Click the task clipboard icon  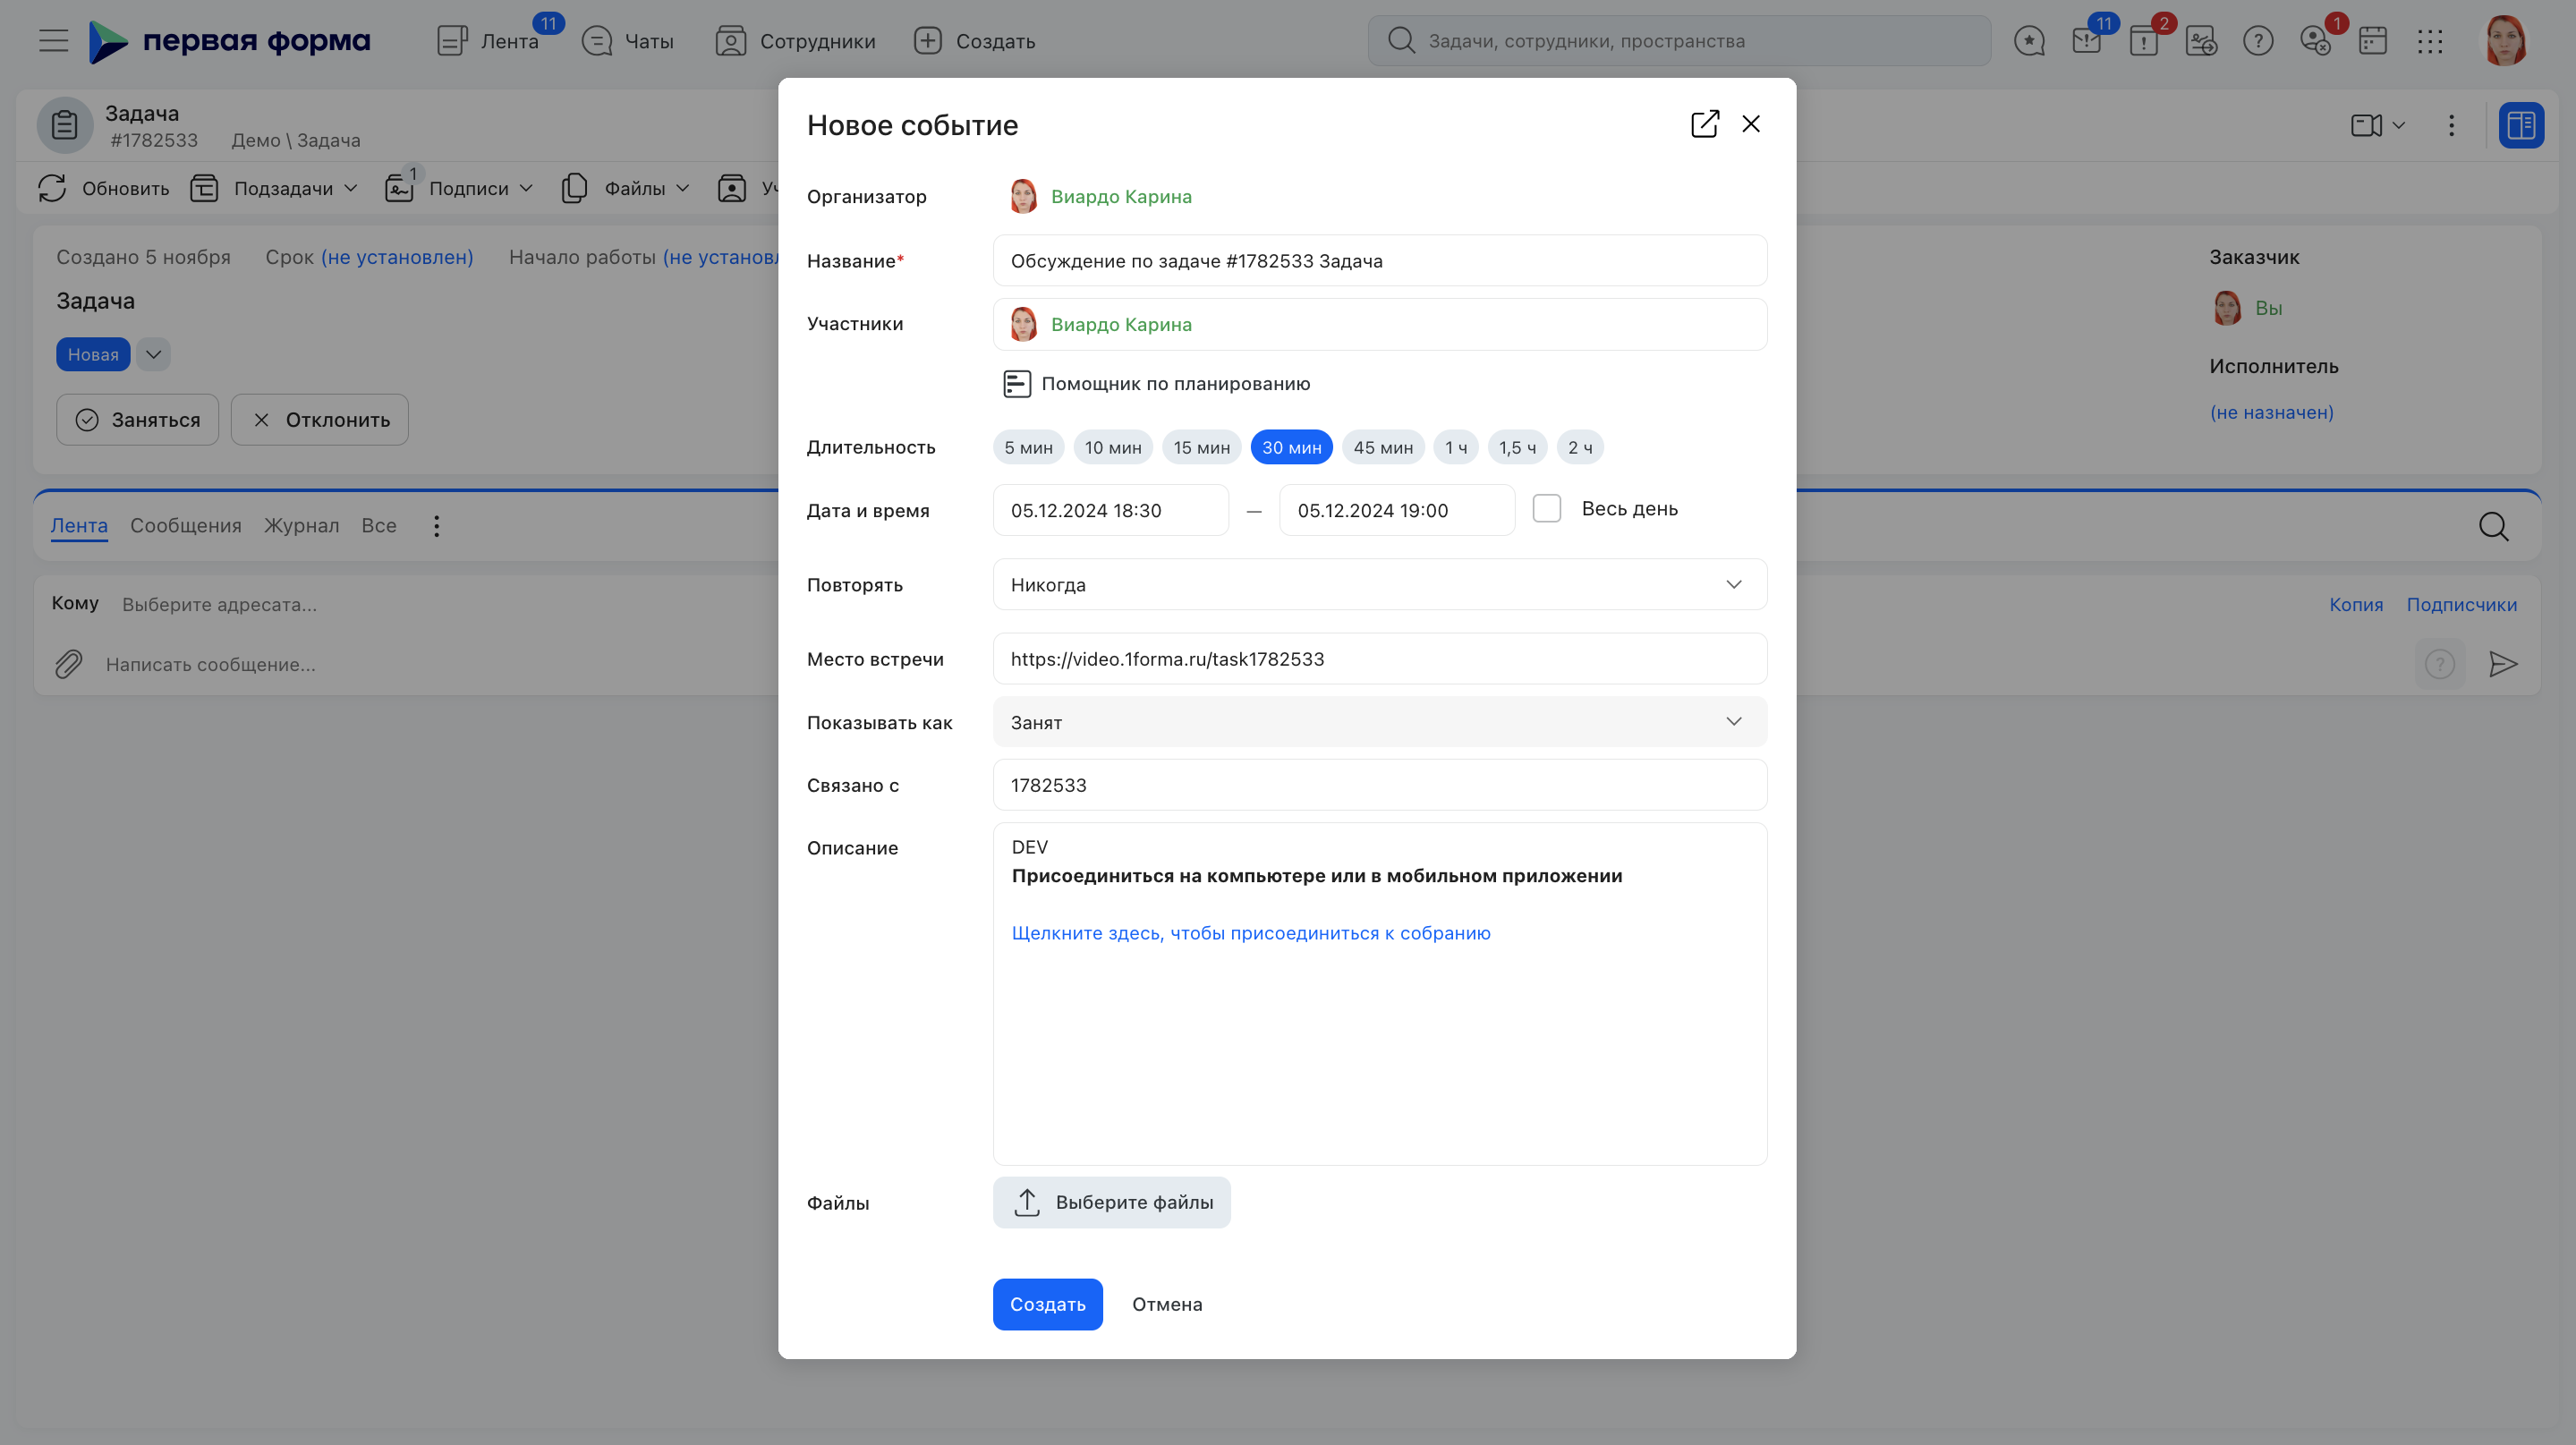(65, 125)
